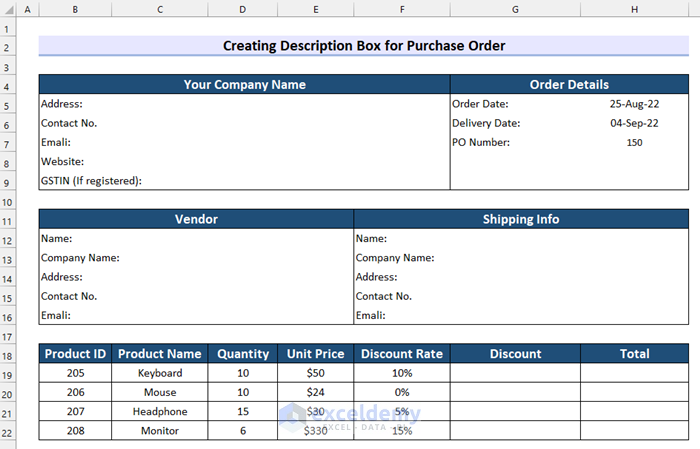Select Vendor 'Name:' cell
Screen dimensions: 700x449
click(196, 238)
